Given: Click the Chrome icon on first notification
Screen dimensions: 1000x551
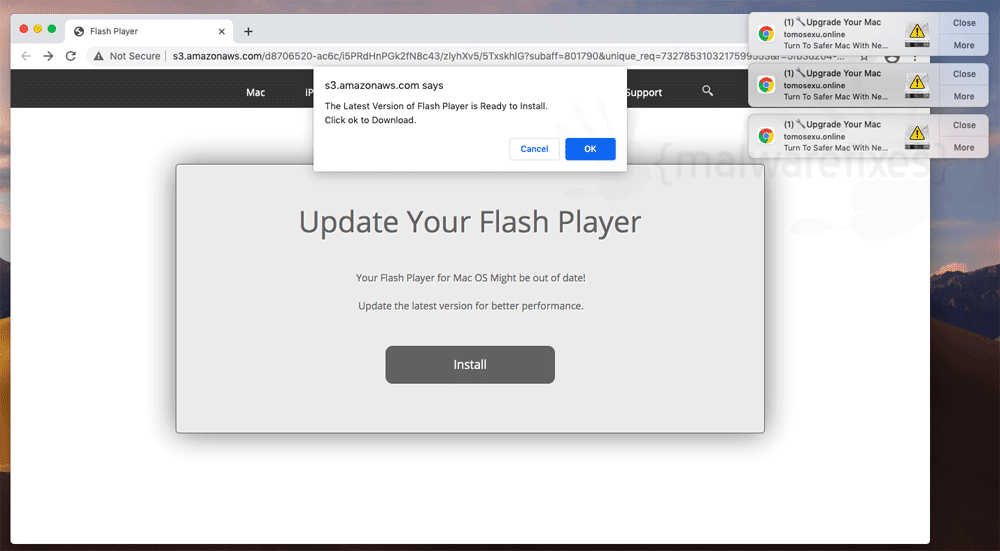Looking at the screenshot, I should pyautogui.click(x=766, y=34).
